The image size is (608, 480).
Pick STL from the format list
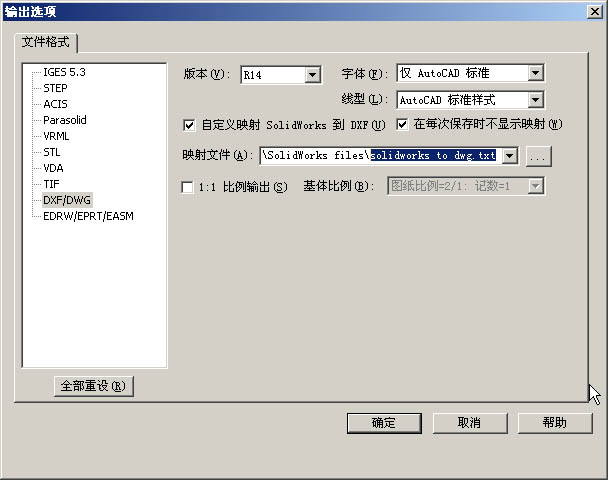(52, 152)
